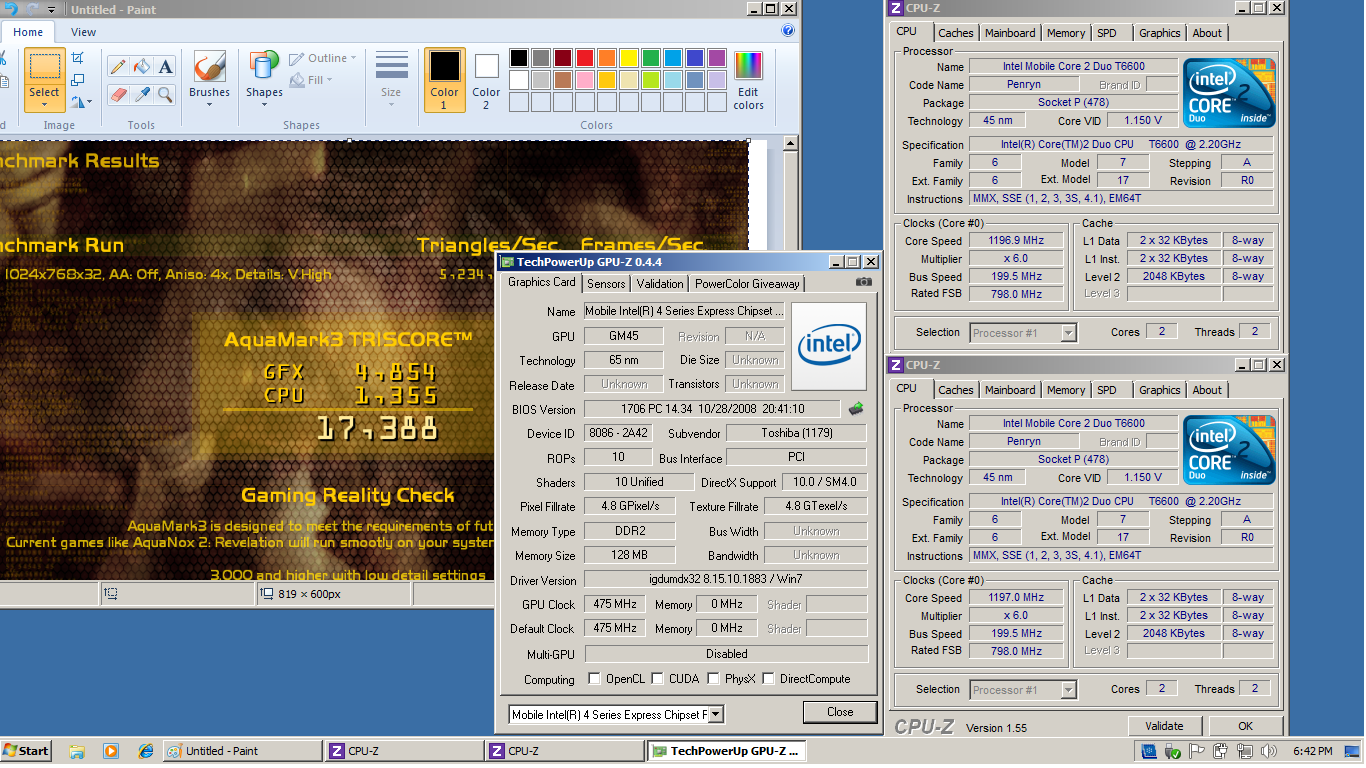Open Windows Explorer from taskbar
The image size is (1366, 768).
[x=77, y=751]
